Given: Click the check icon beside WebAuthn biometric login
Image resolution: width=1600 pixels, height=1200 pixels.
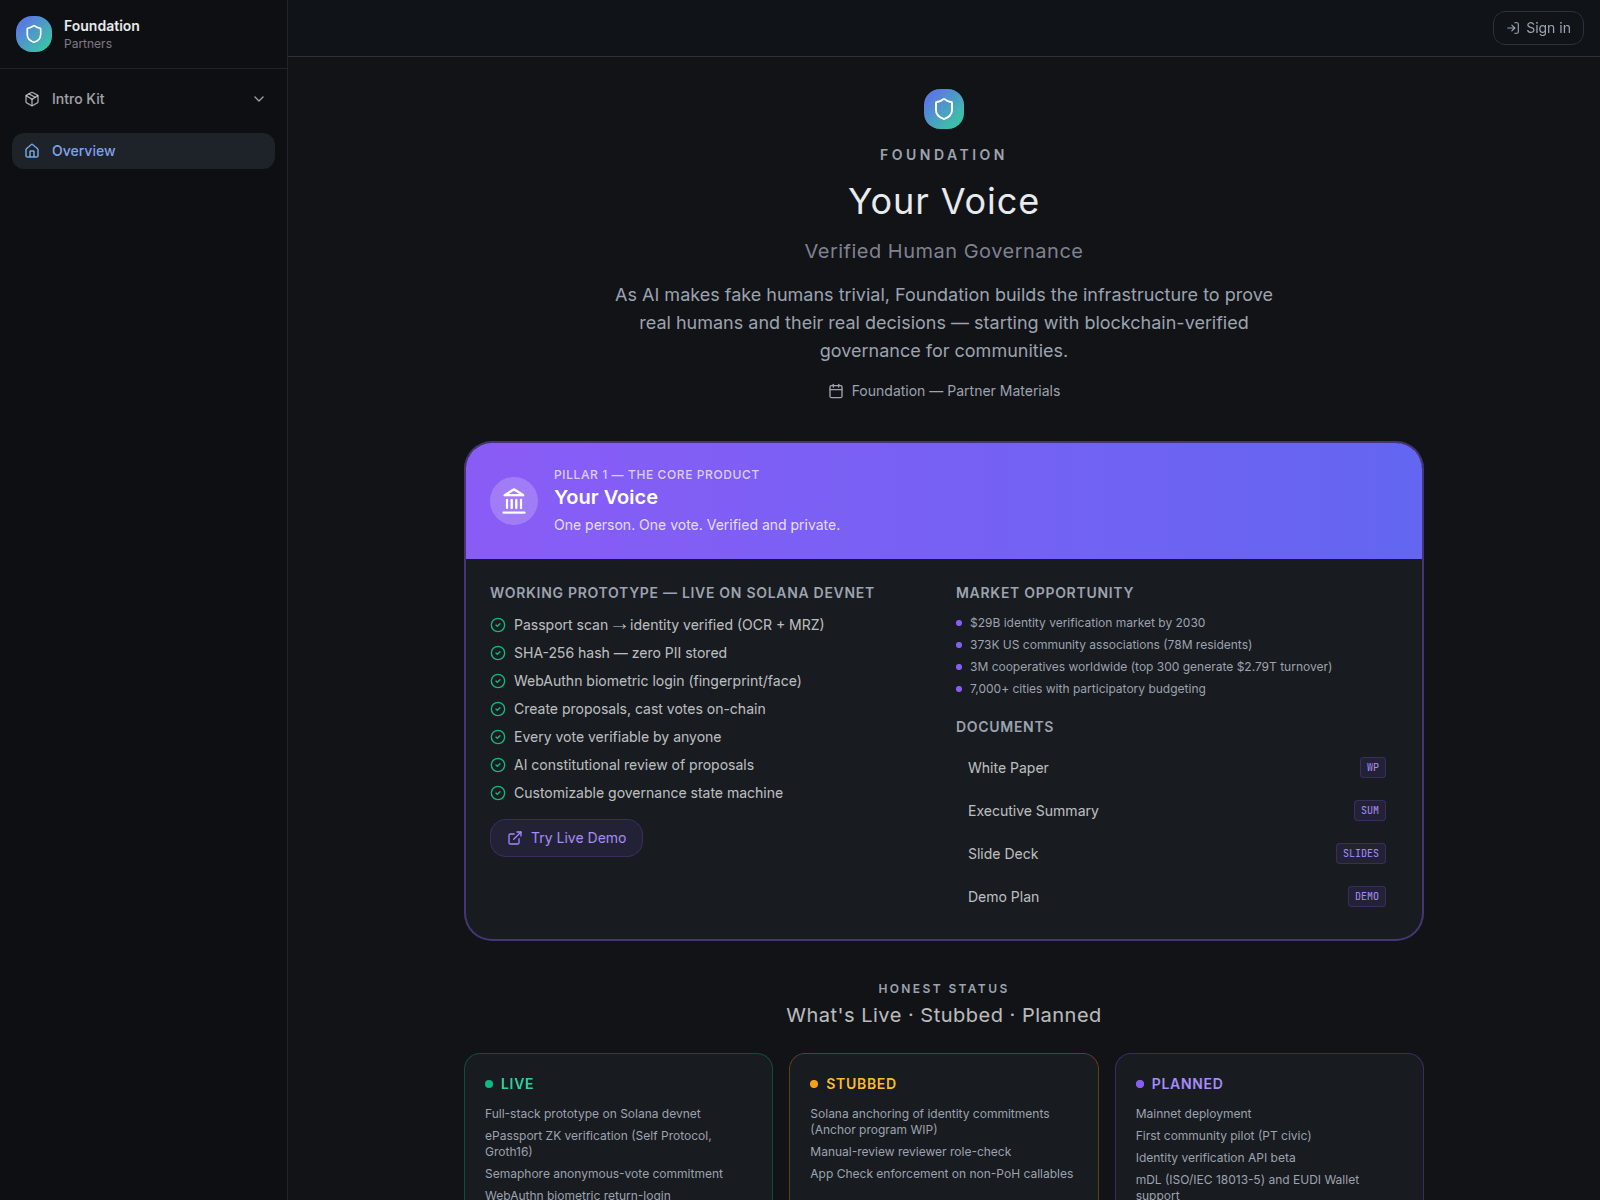Looking at the screenshot, I should click(498, 681).
